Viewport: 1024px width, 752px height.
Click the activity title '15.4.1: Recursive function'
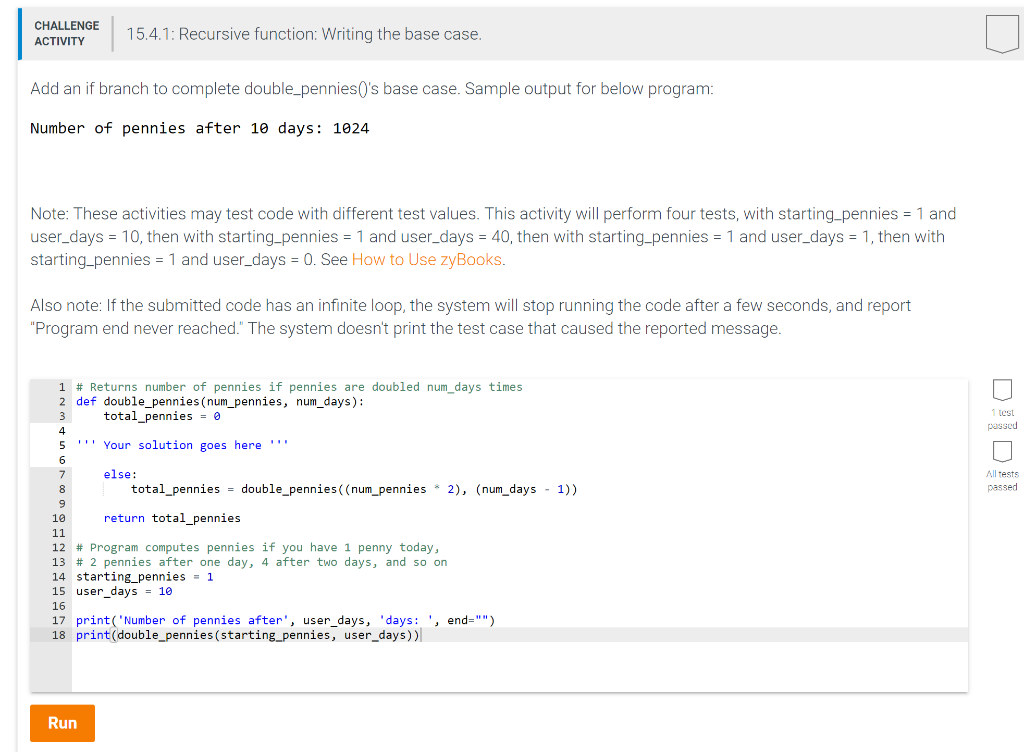click(304, 34)
